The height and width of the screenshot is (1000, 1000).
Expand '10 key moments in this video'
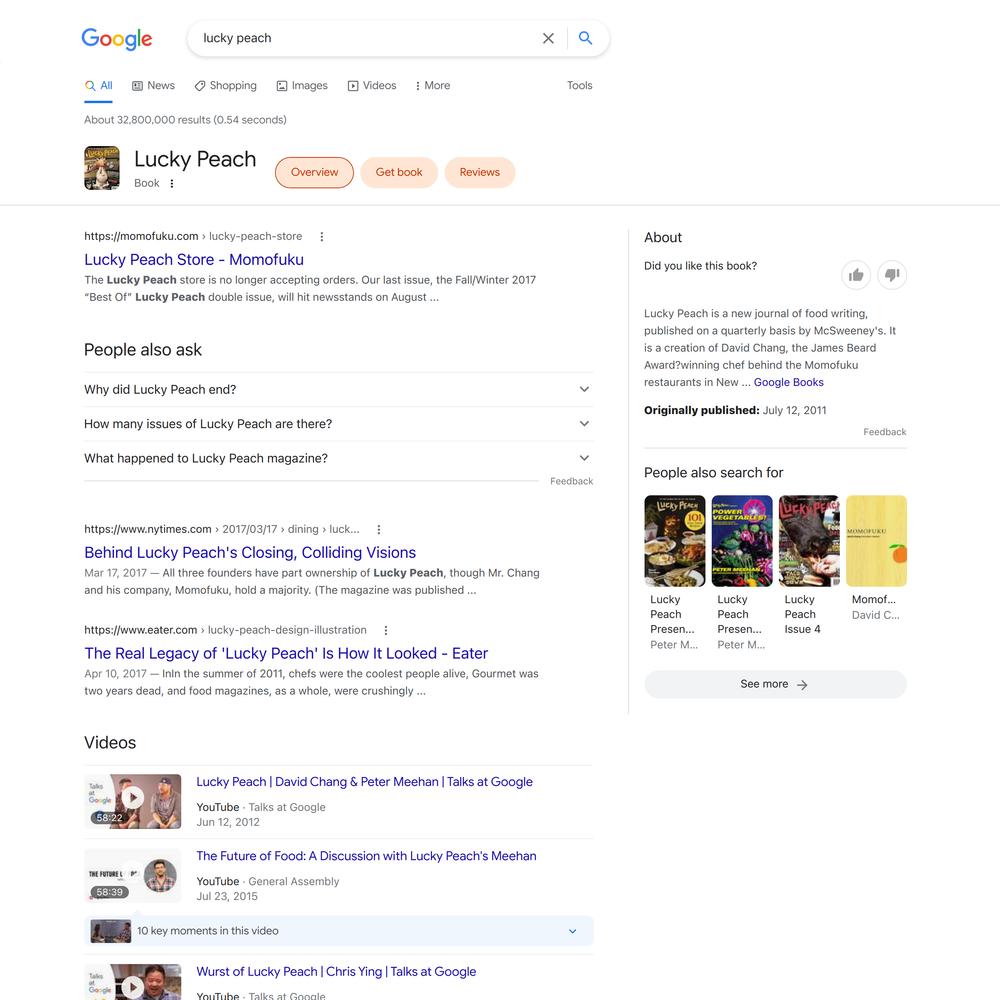point(339,931)
